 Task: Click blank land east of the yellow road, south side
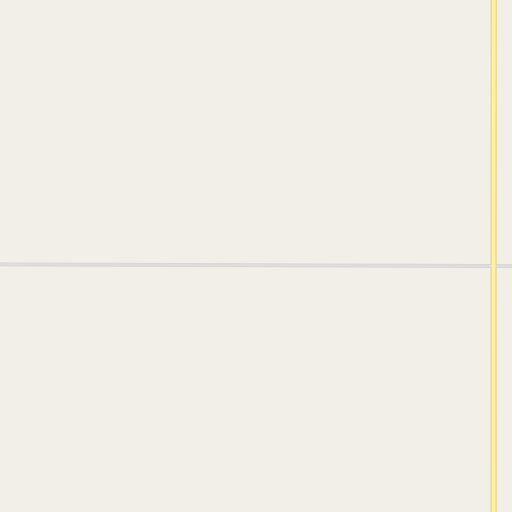pyautogui.click(x=505, y=390)
